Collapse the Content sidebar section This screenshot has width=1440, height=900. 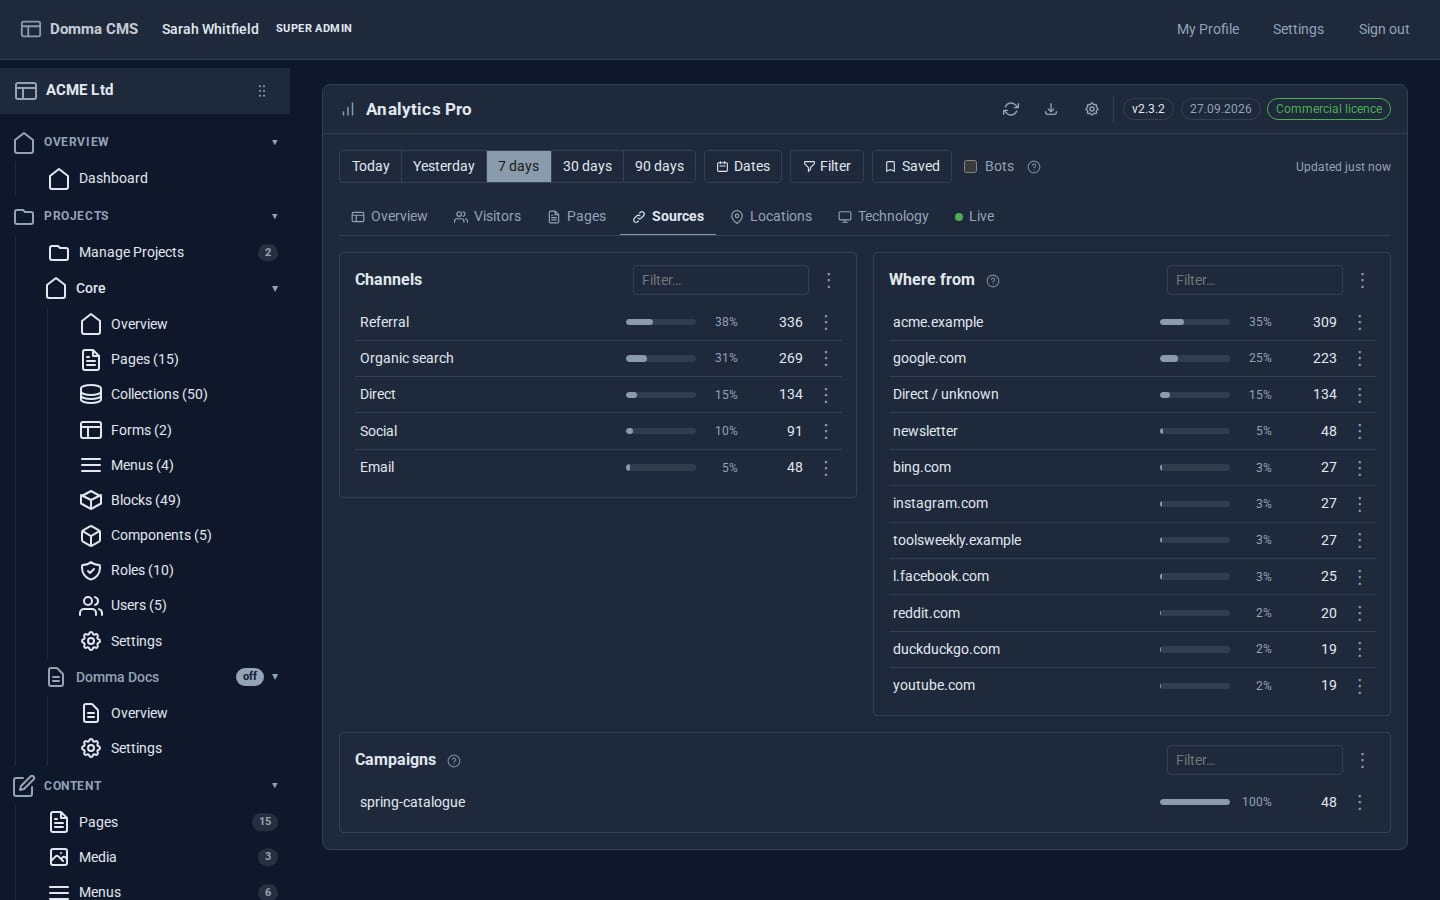275,786
